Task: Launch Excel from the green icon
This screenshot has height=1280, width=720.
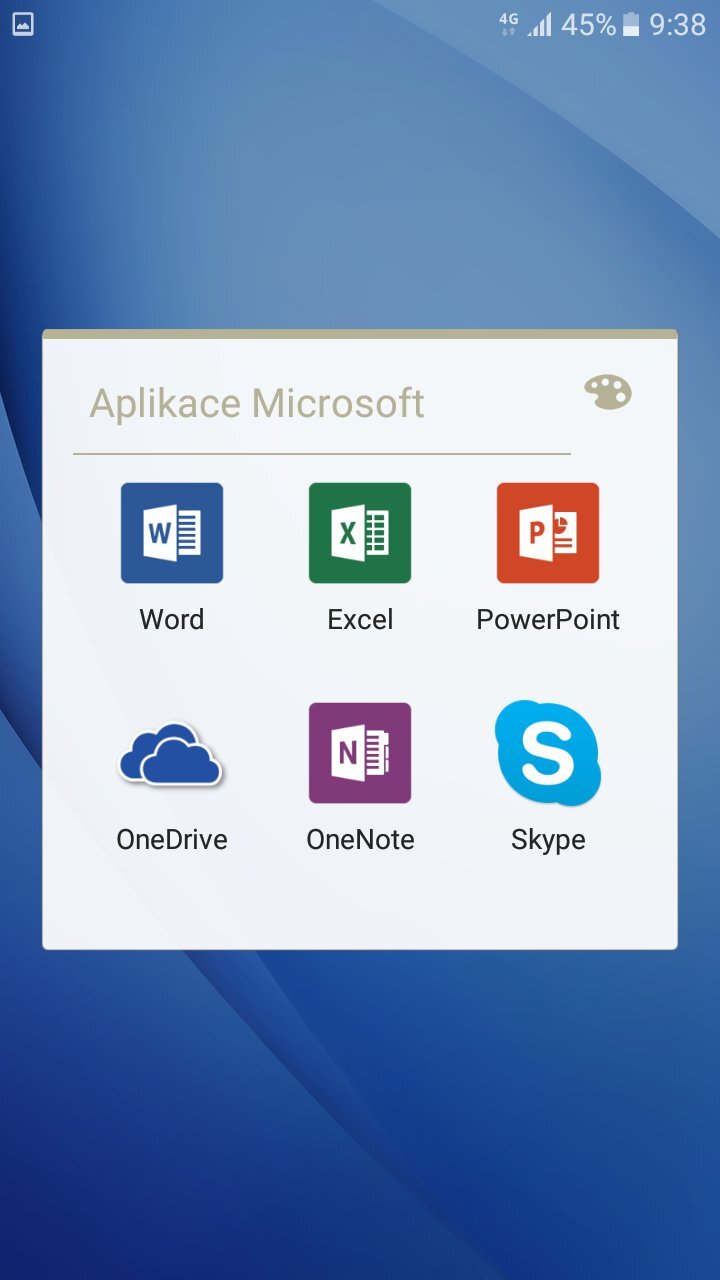Action: [x=360, y=533]
